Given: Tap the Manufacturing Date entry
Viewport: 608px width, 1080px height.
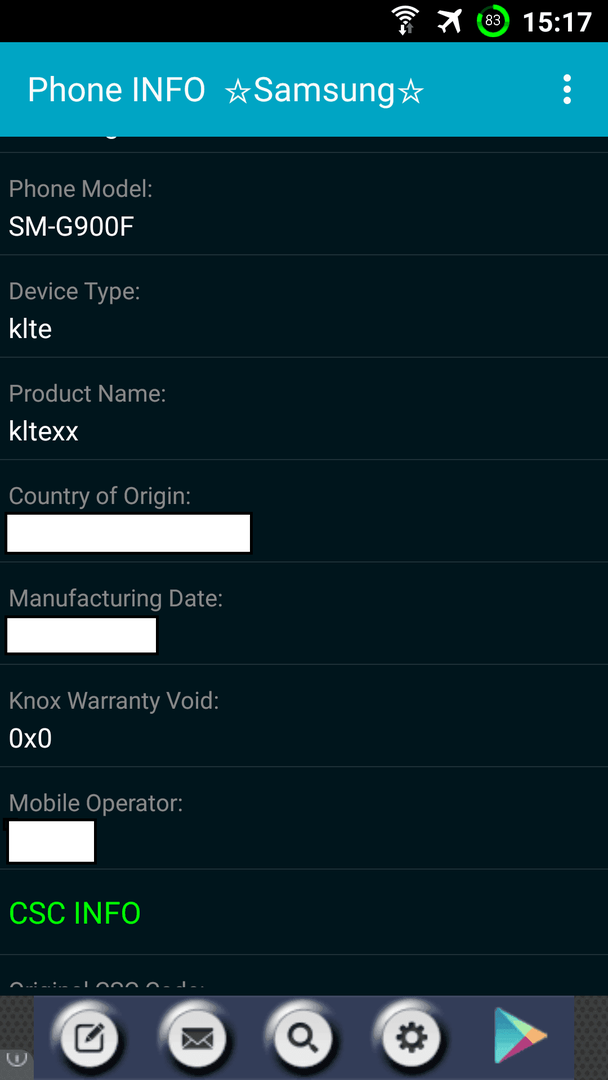Looking at the screenshot, I should [304, 613].
